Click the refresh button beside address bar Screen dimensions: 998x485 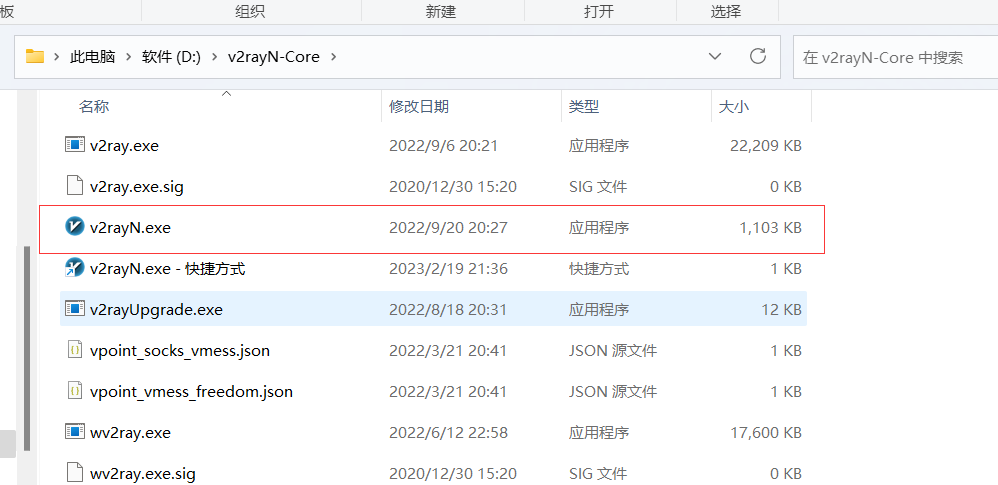[x=758, y=56]
